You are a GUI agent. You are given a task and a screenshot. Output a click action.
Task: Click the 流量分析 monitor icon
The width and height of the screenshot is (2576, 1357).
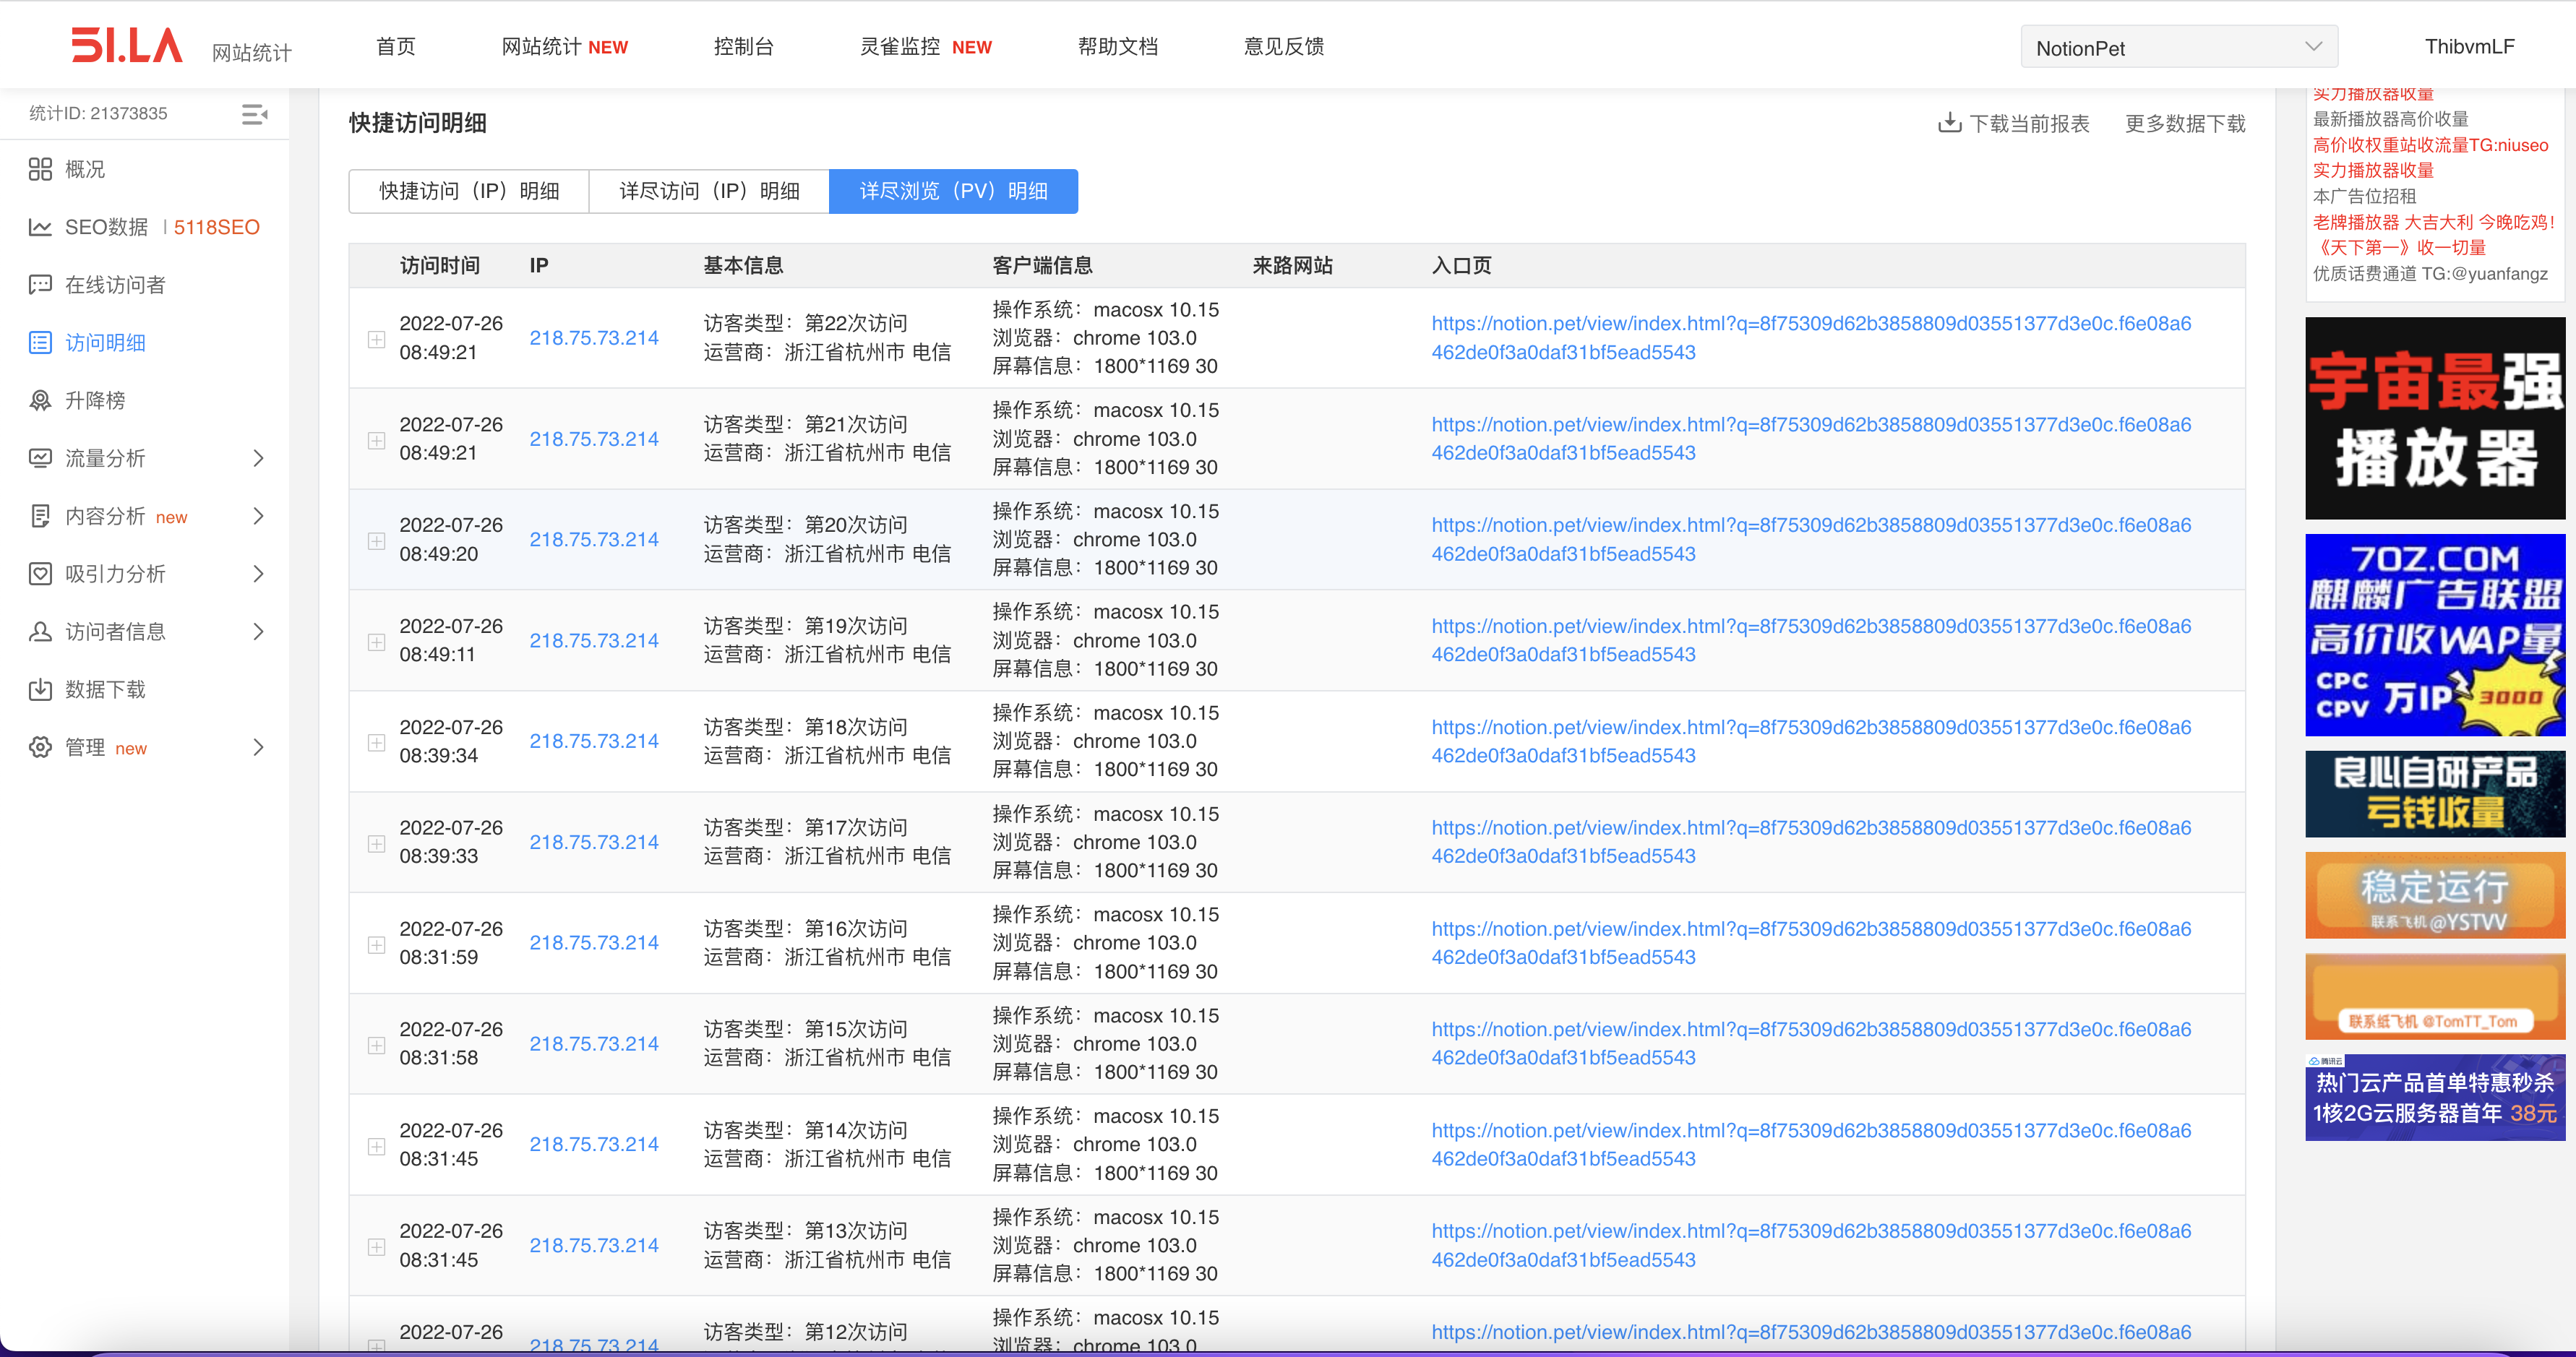(40, 458)
